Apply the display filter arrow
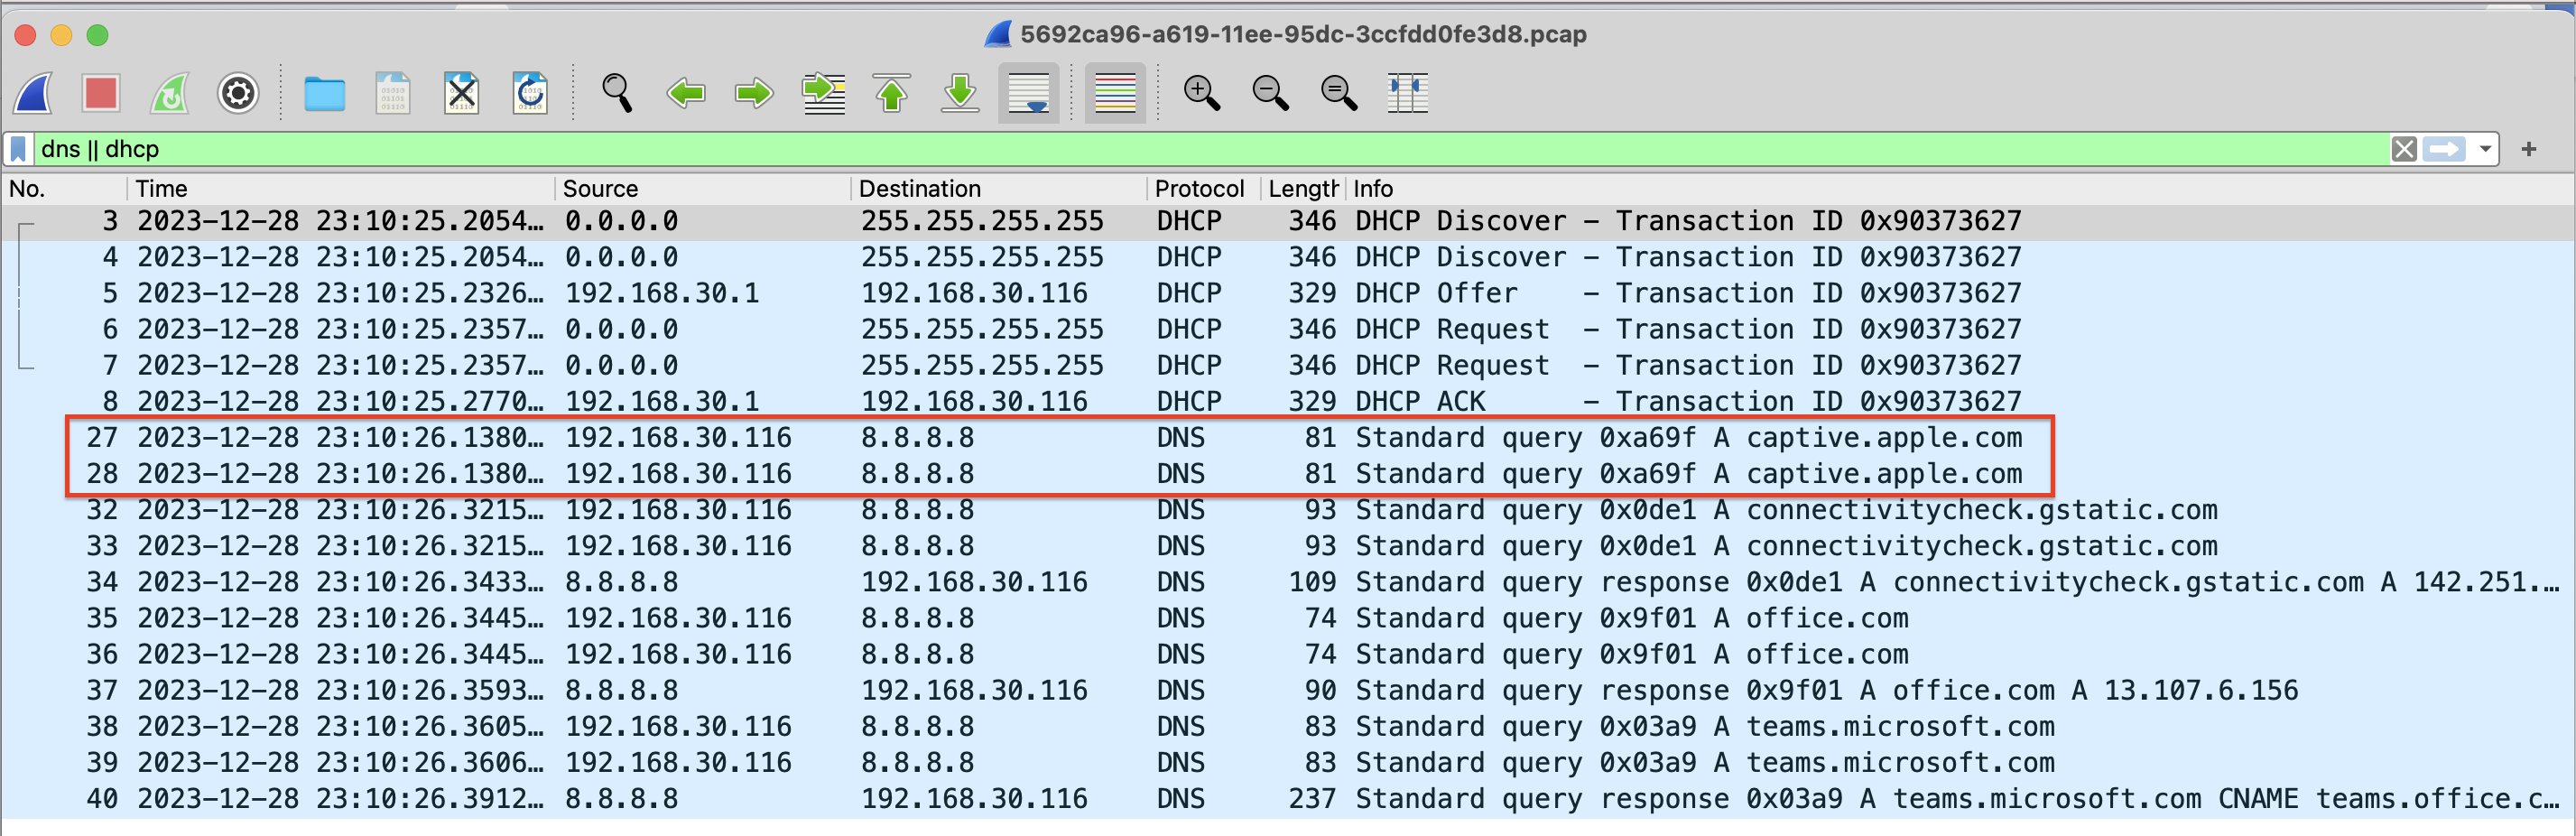This screenshot has height=836, width=2576. tap(2445, 149)
